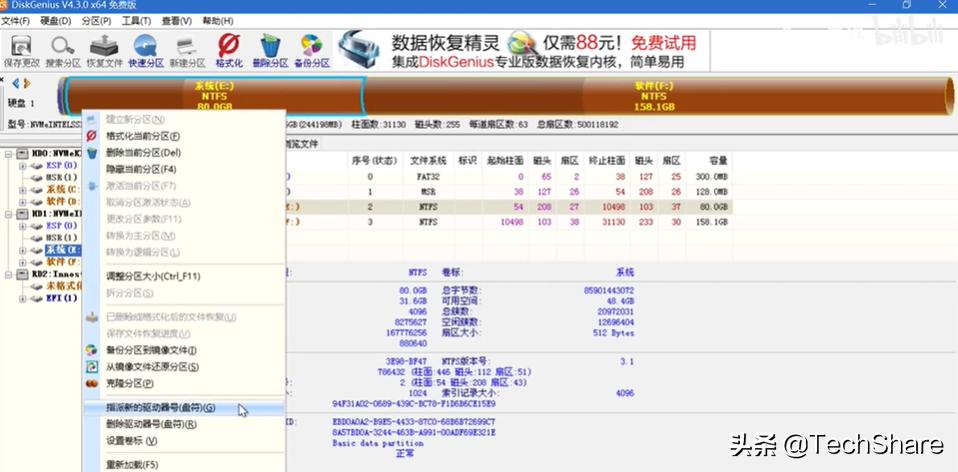Select the 软件(F:) 158.1GB partition bar
The width and height of the screenshot is (958, 472).
click(658, 96)
